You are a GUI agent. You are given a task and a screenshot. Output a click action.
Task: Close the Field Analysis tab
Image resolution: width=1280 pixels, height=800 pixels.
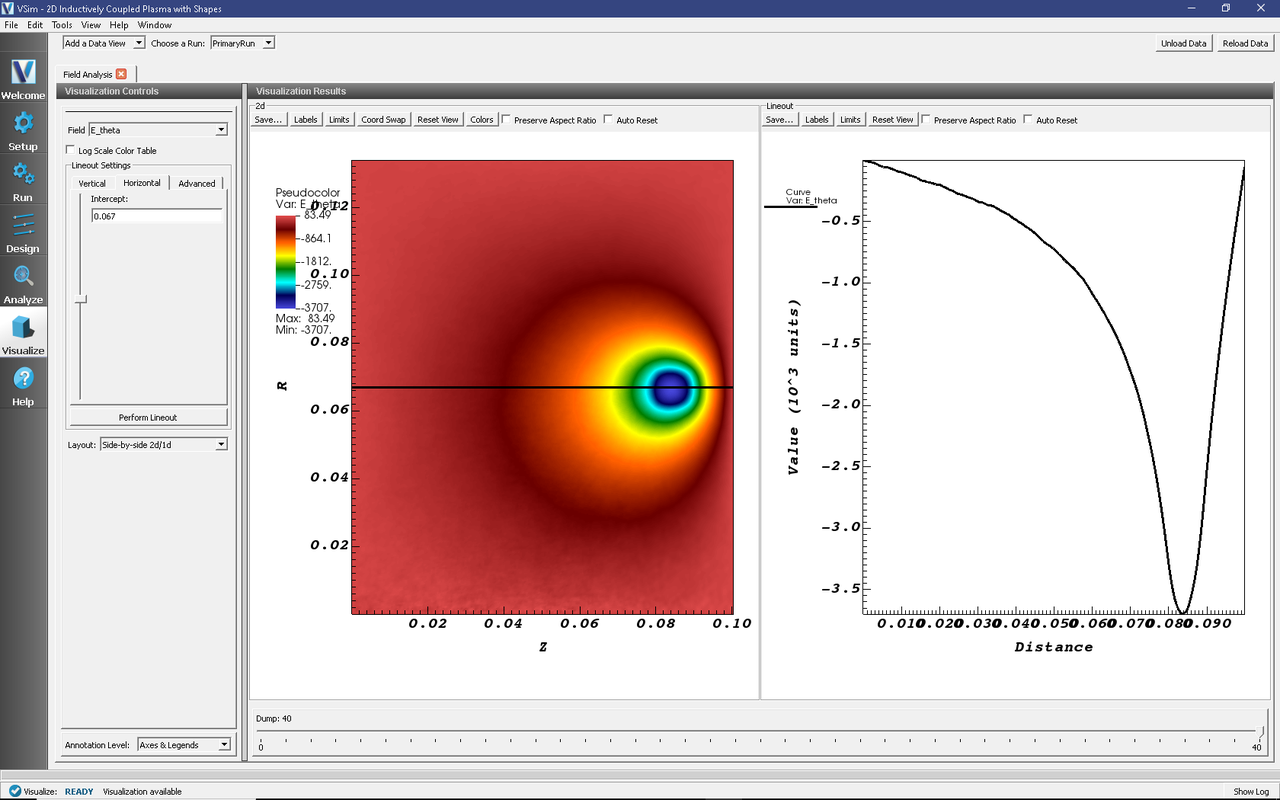click(121, 74)
